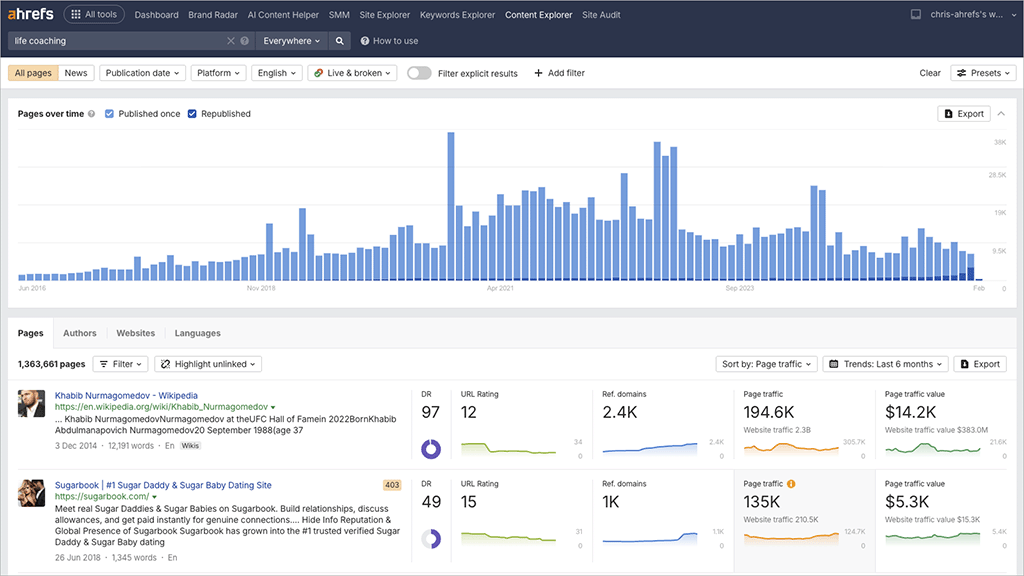Switch to the Authors tab
This screenshot has height=576, width=1024.
80,333
